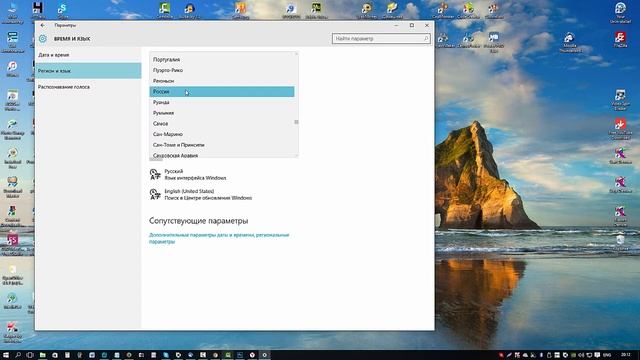Select the Регион и язык section
640x360 pixels.
pos(88,71)
